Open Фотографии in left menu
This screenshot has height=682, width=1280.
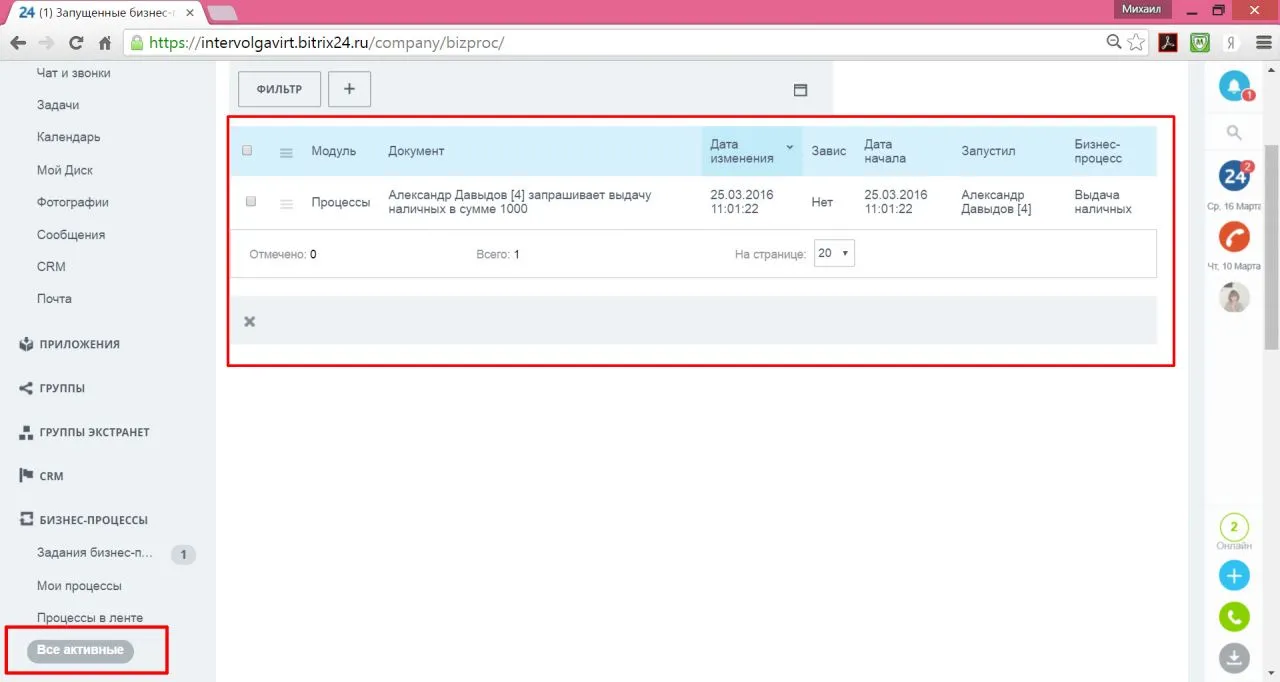point(73,202)
